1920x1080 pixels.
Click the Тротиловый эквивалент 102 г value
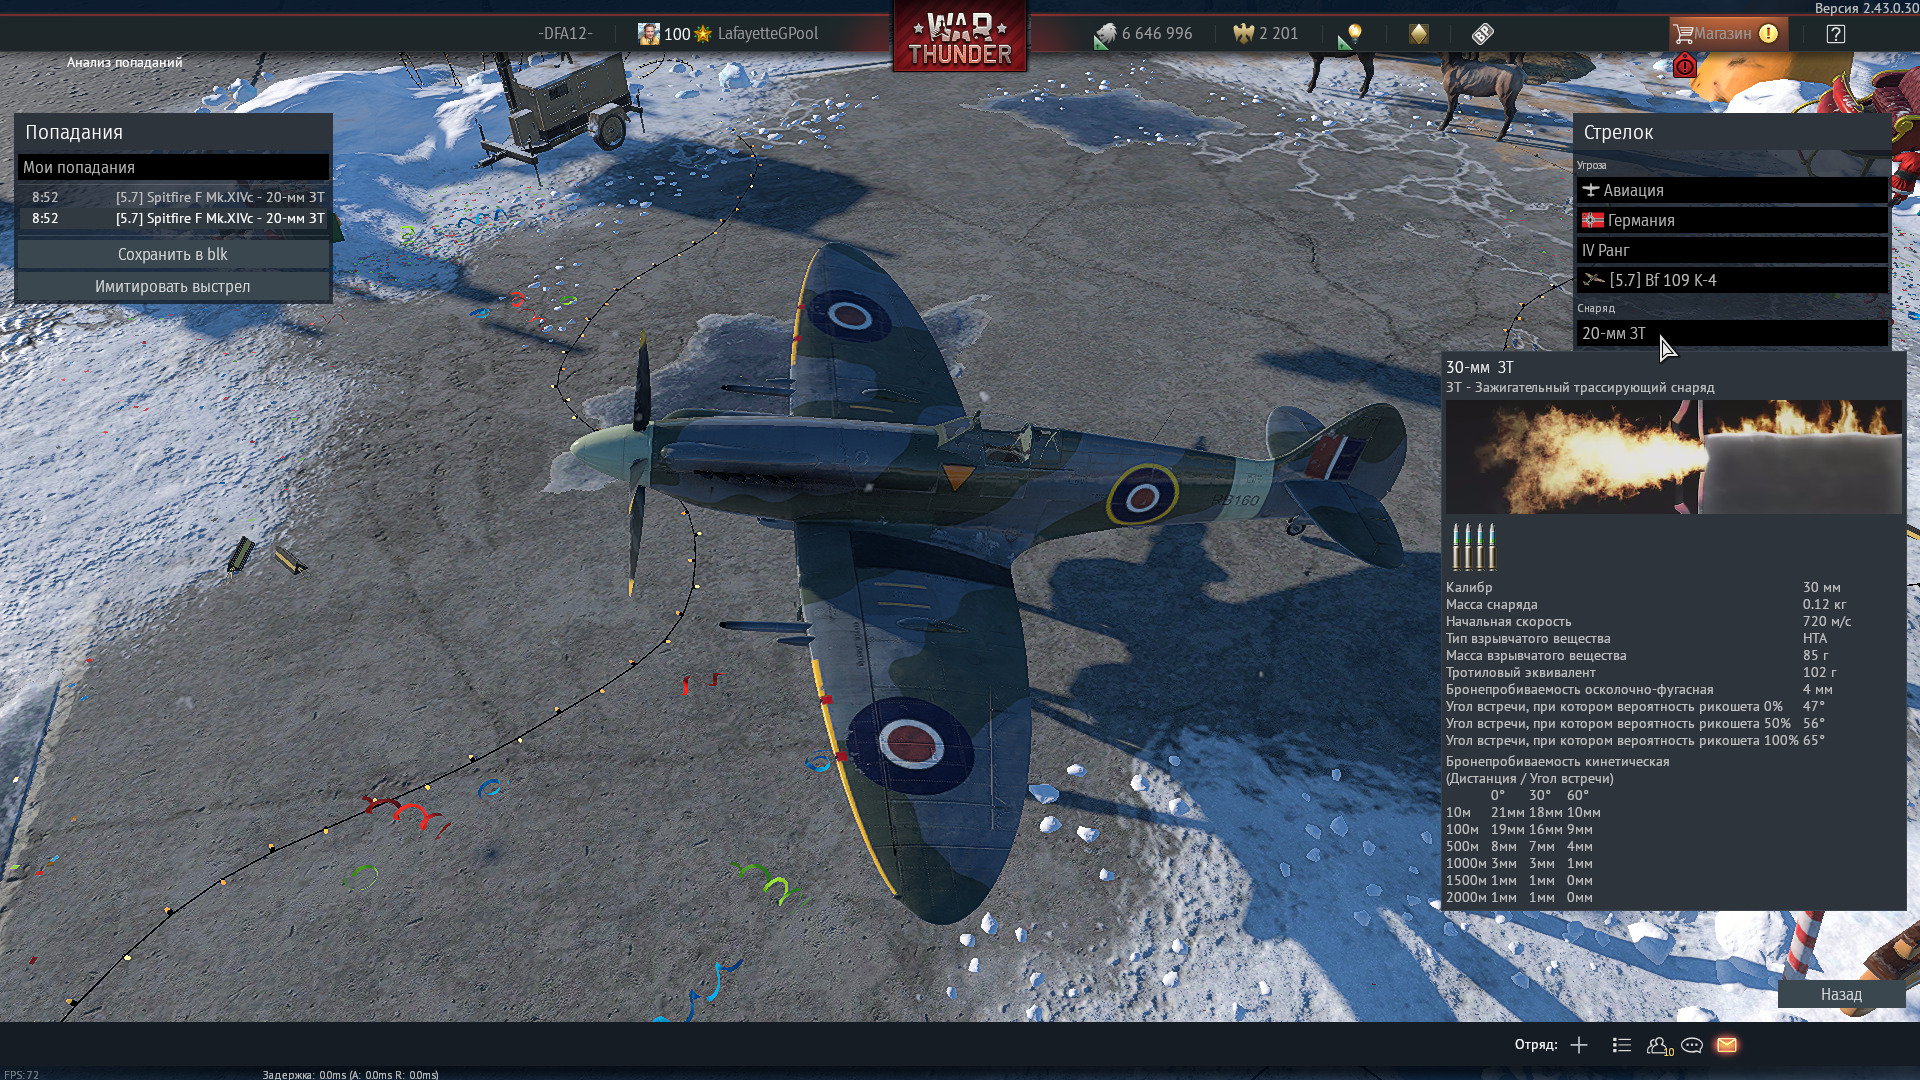[1819, 672]
